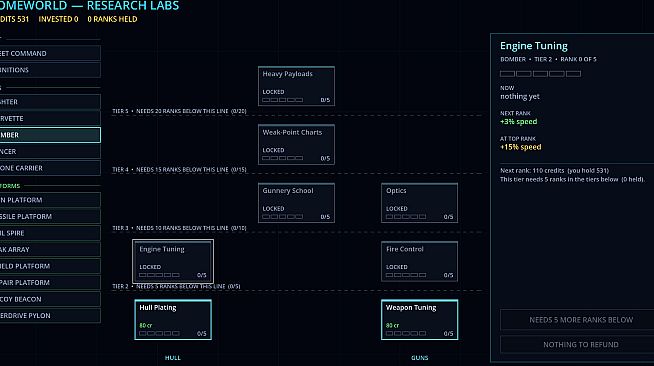654x366 pixels.
Task: Choose the Corvette ship class
Action: click(x=50, y=118)
